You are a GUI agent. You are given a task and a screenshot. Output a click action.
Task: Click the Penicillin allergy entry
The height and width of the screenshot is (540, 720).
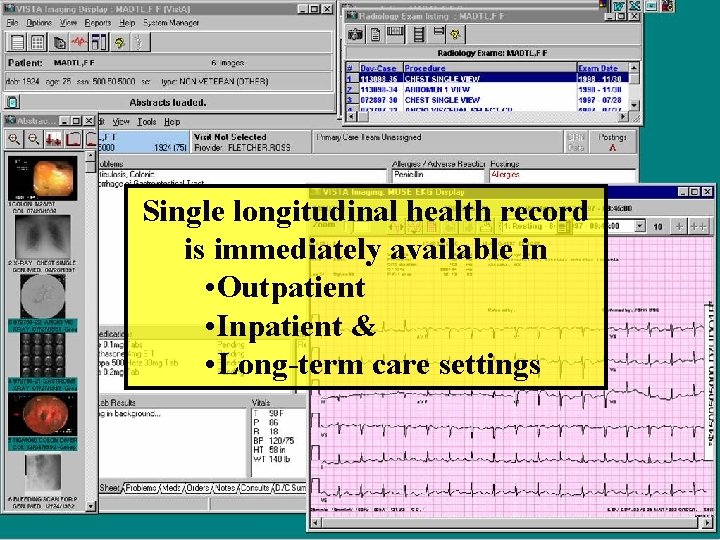pyautogui.click(x=409, y=175)
